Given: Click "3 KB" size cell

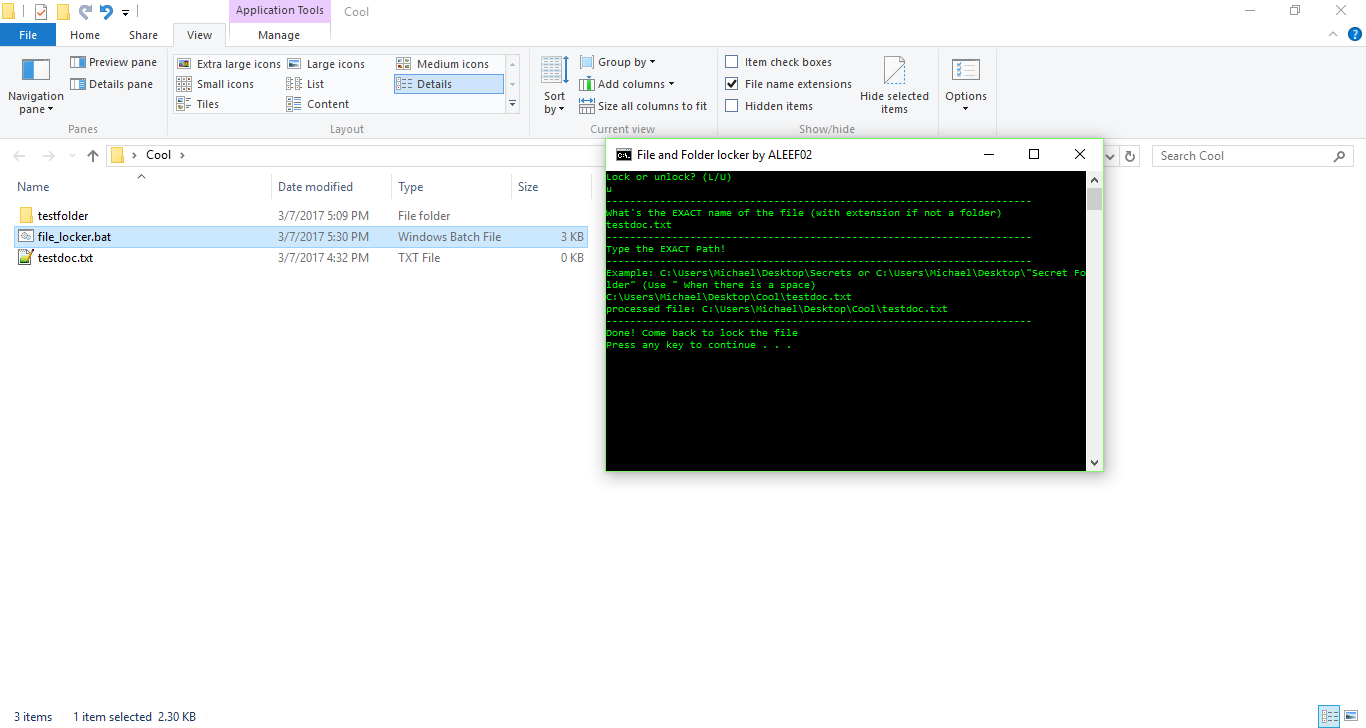Looking at the screenshot, I should point(571,237).
